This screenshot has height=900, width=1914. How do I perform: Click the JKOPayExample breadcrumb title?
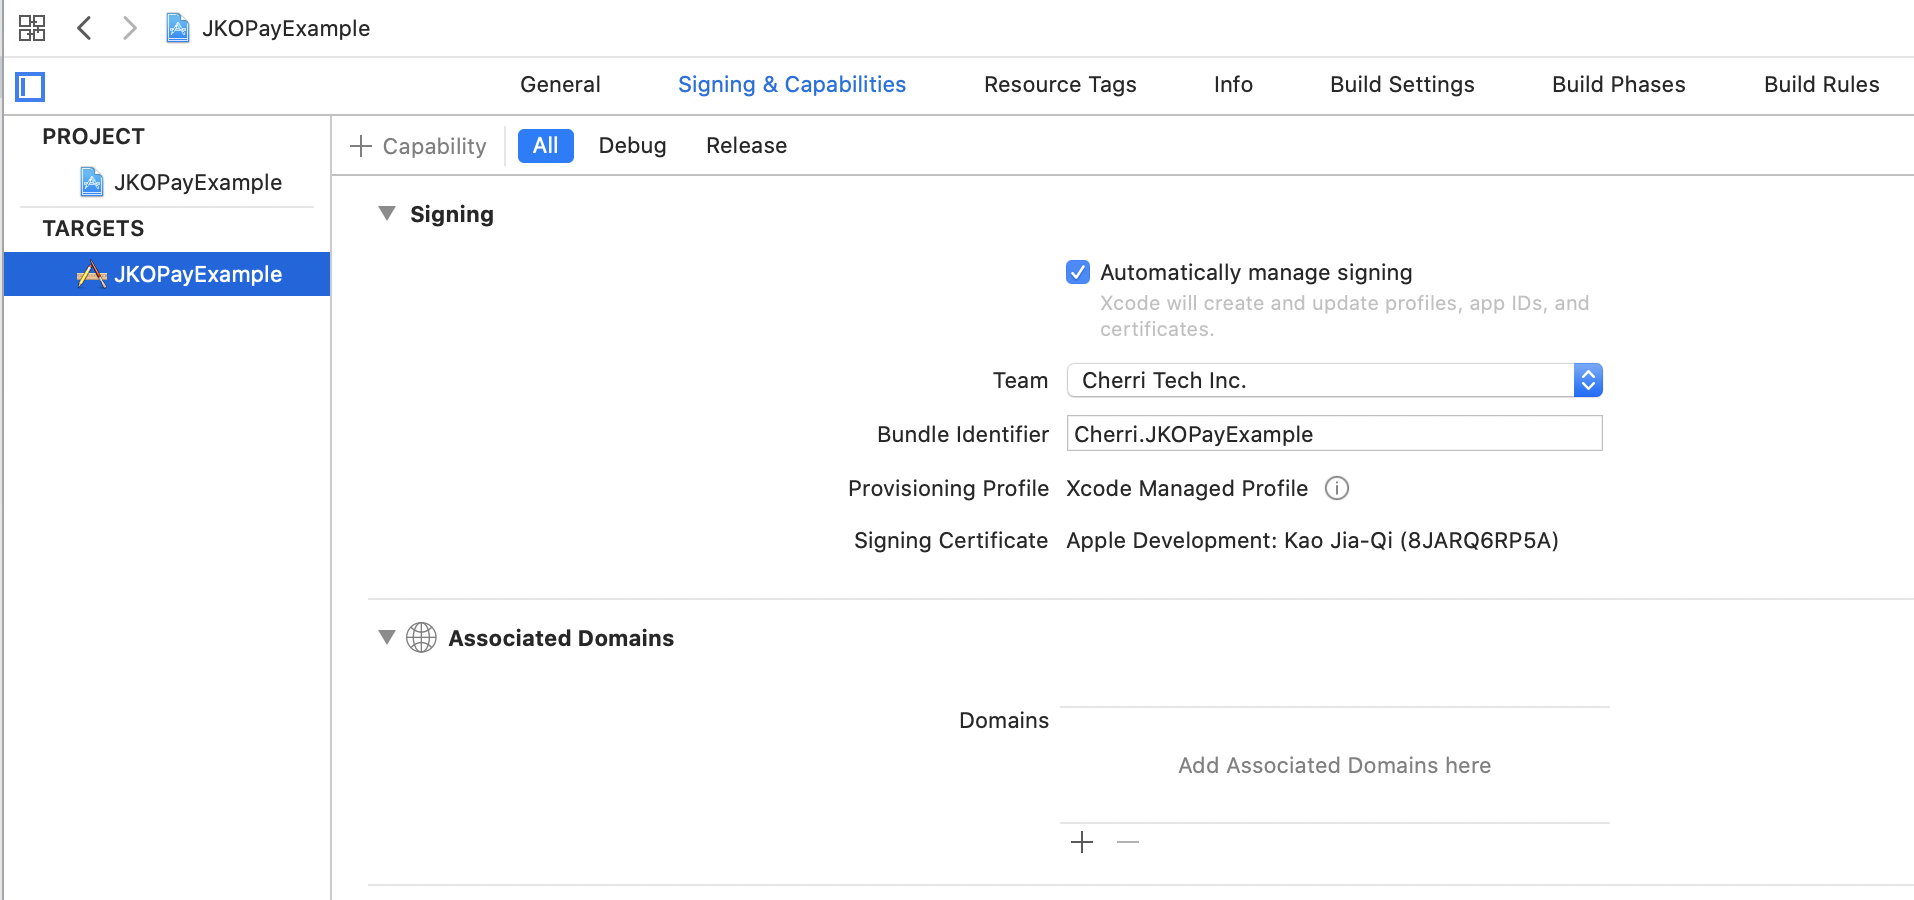286,28
